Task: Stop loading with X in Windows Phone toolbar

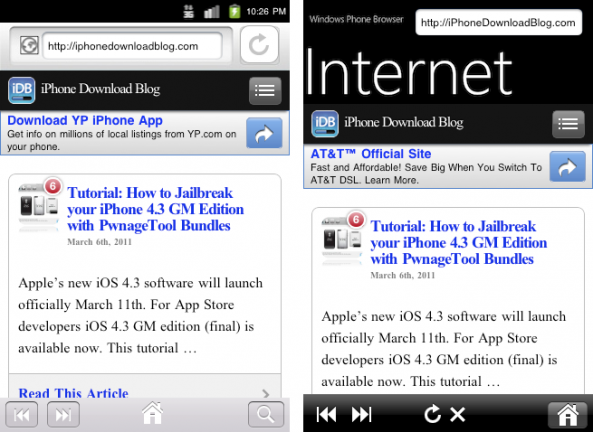Action: 458,415
